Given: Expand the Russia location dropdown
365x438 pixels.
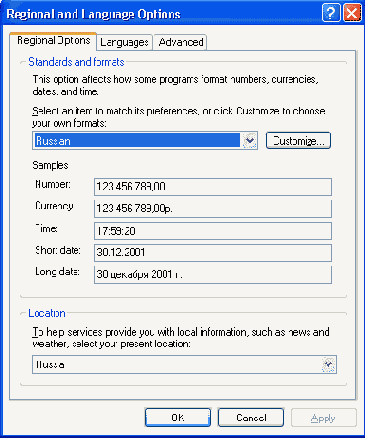Looking at the screenshot, I should pos(329,364).
